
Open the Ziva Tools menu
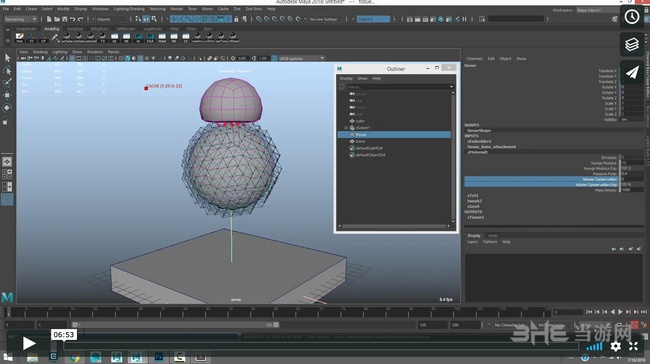click(x=254, y=9)
